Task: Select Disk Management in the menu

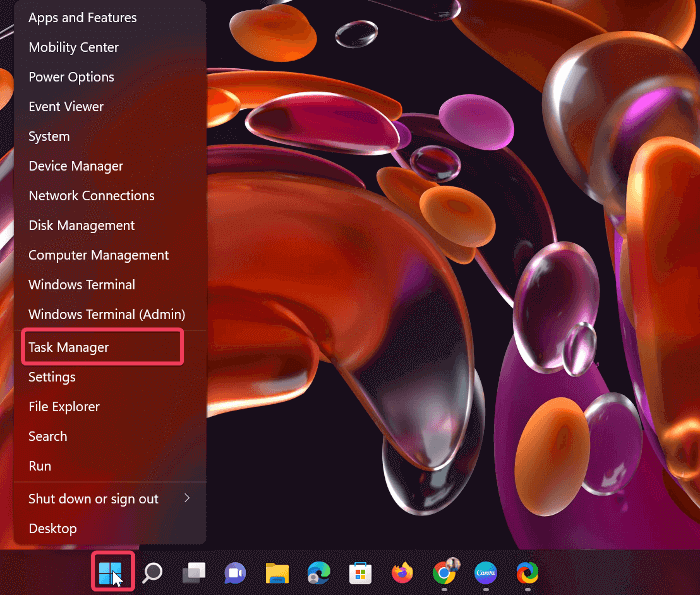Action: coord(82,225)
